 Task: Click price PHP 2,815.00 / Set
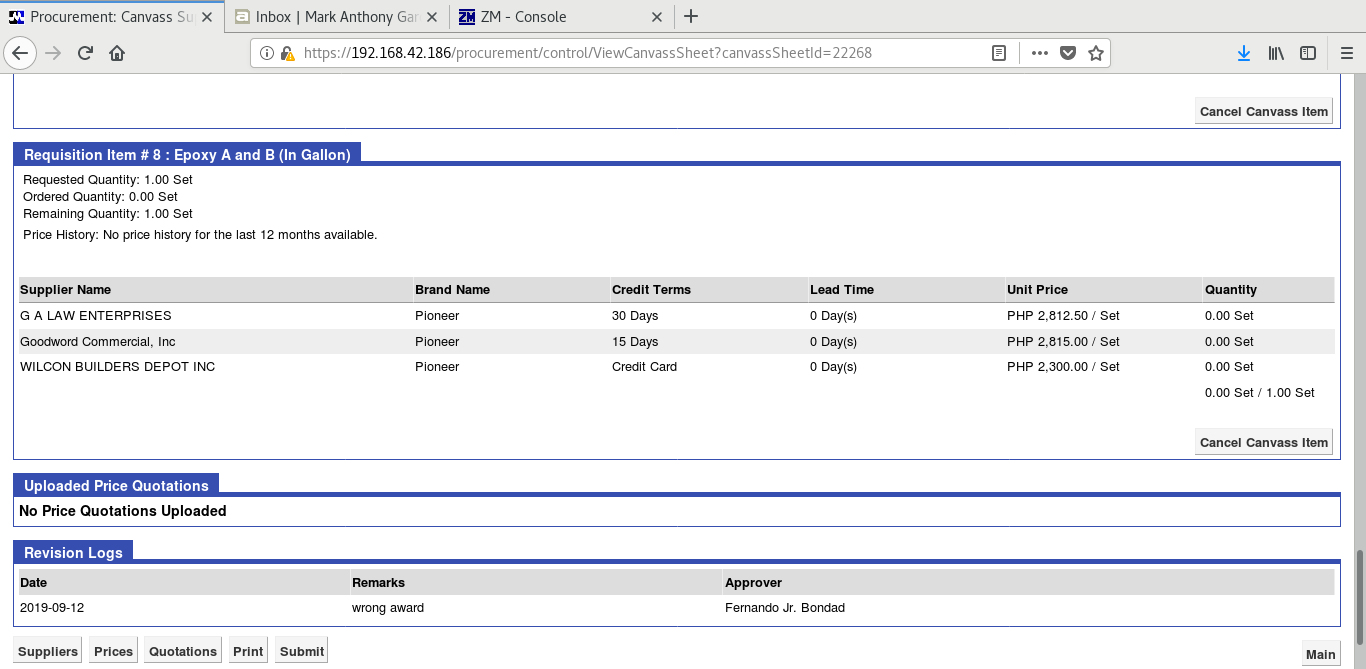[x=1063, y=342]
